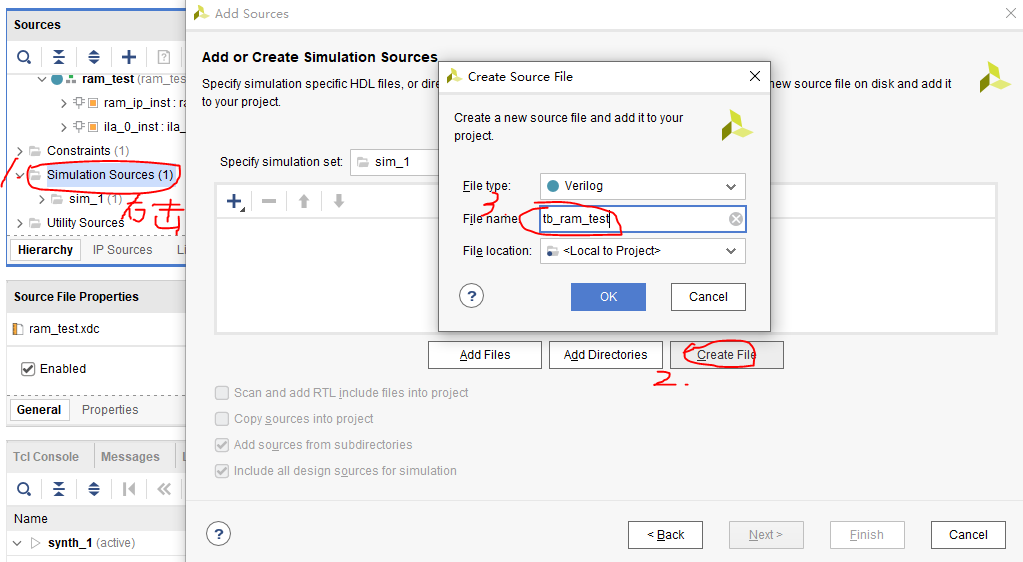Collapse all in the Sources panel toolbar
The width and height of the screenshot is (1023, 562).
pos(59,57)
